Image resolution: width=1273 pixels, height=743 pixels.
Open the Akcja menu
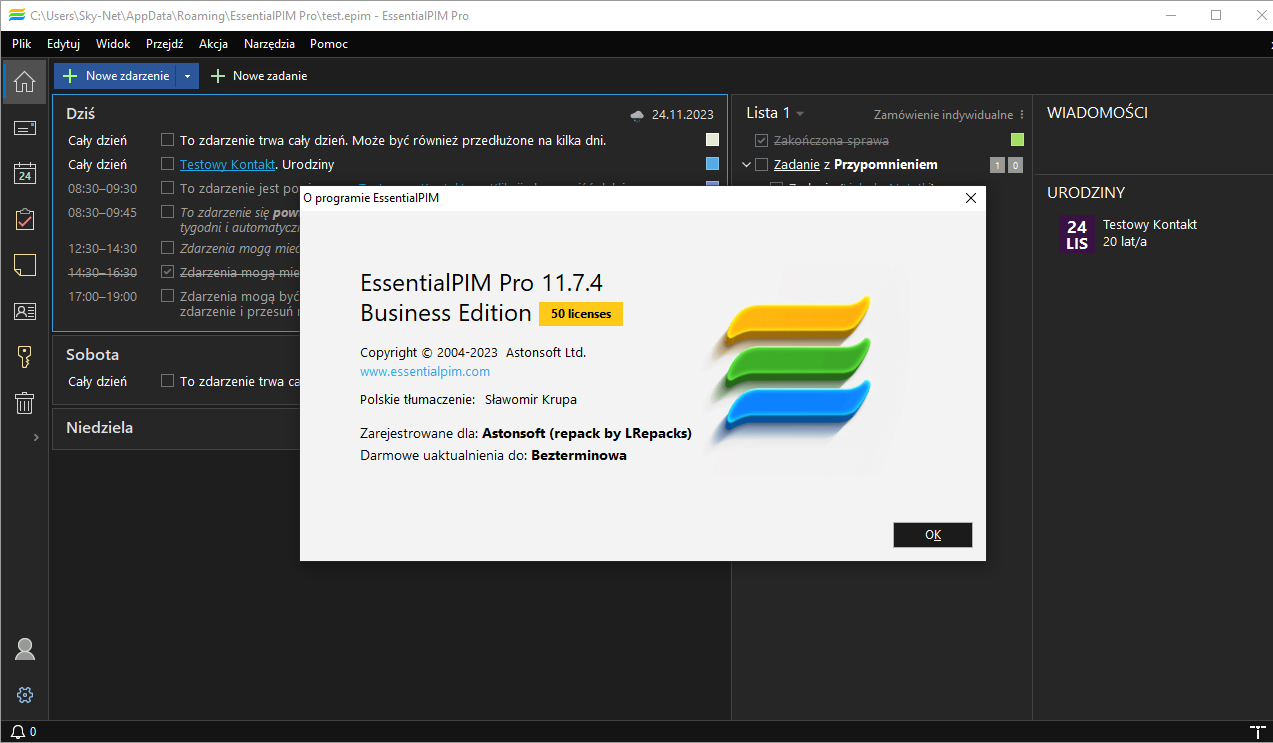(213, 44)
